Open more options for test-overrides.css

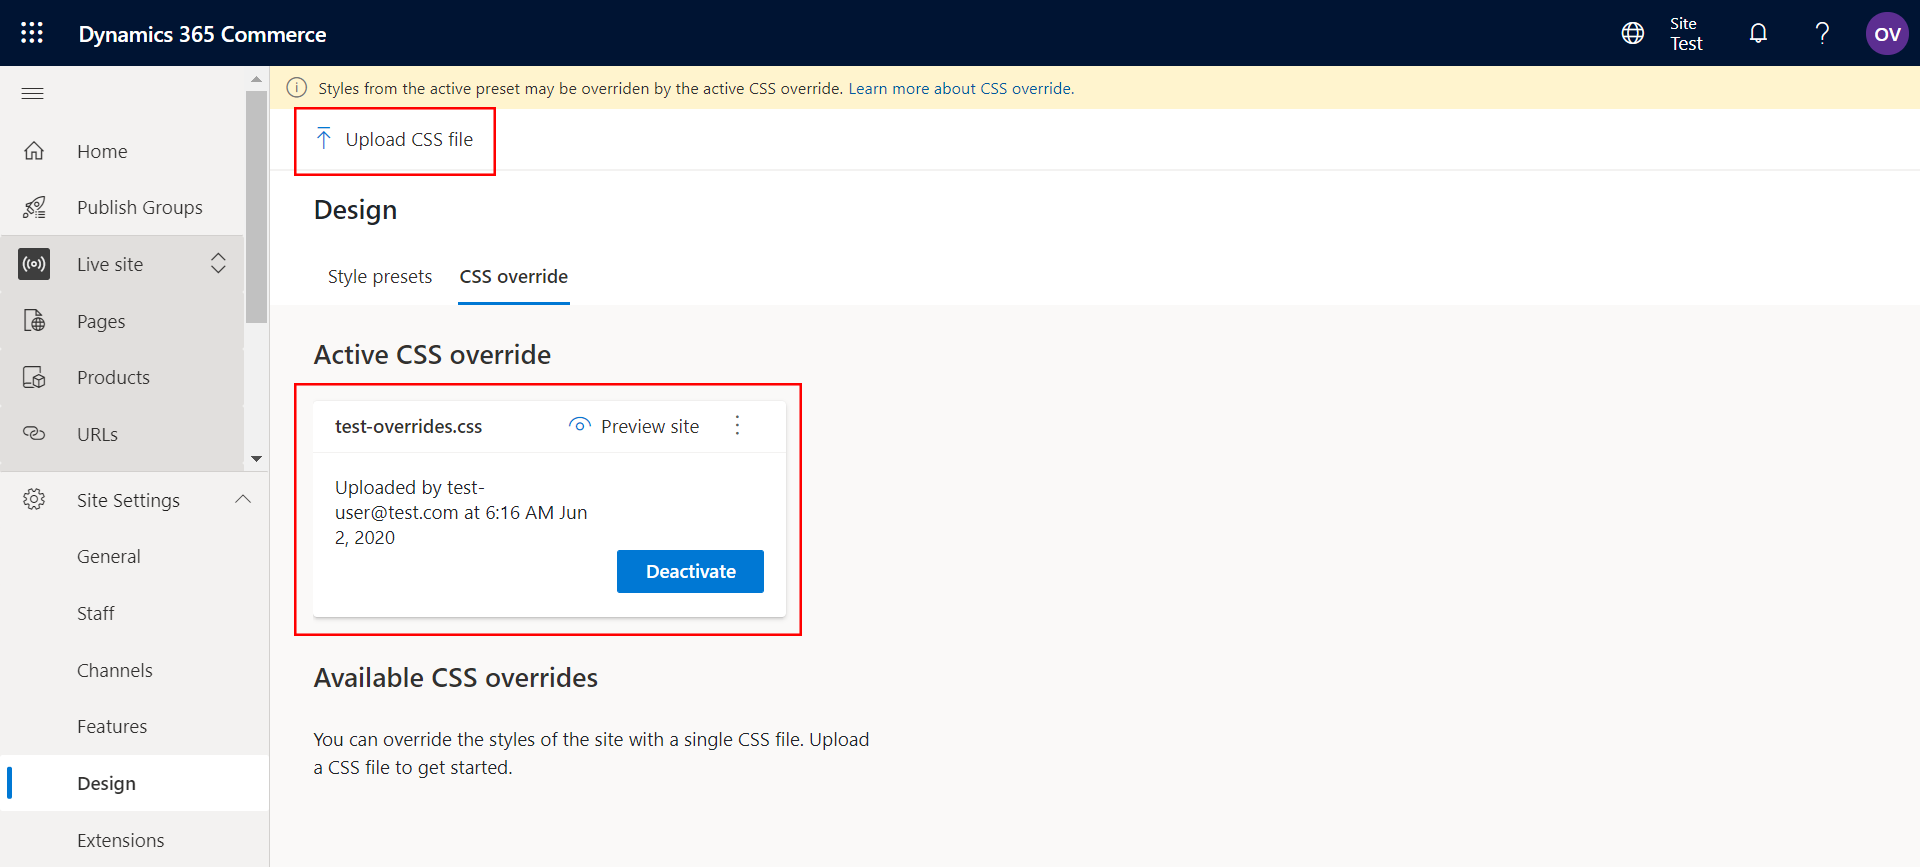coord(738,426)
